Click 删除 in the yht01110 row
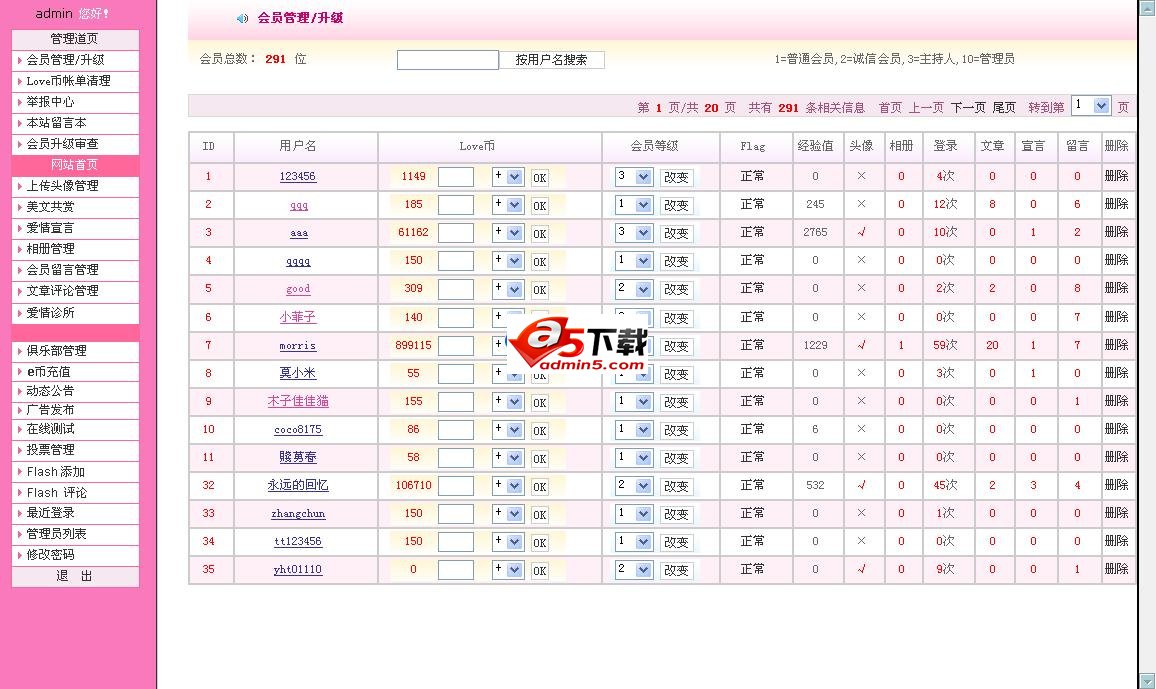 click(1116, 569)
